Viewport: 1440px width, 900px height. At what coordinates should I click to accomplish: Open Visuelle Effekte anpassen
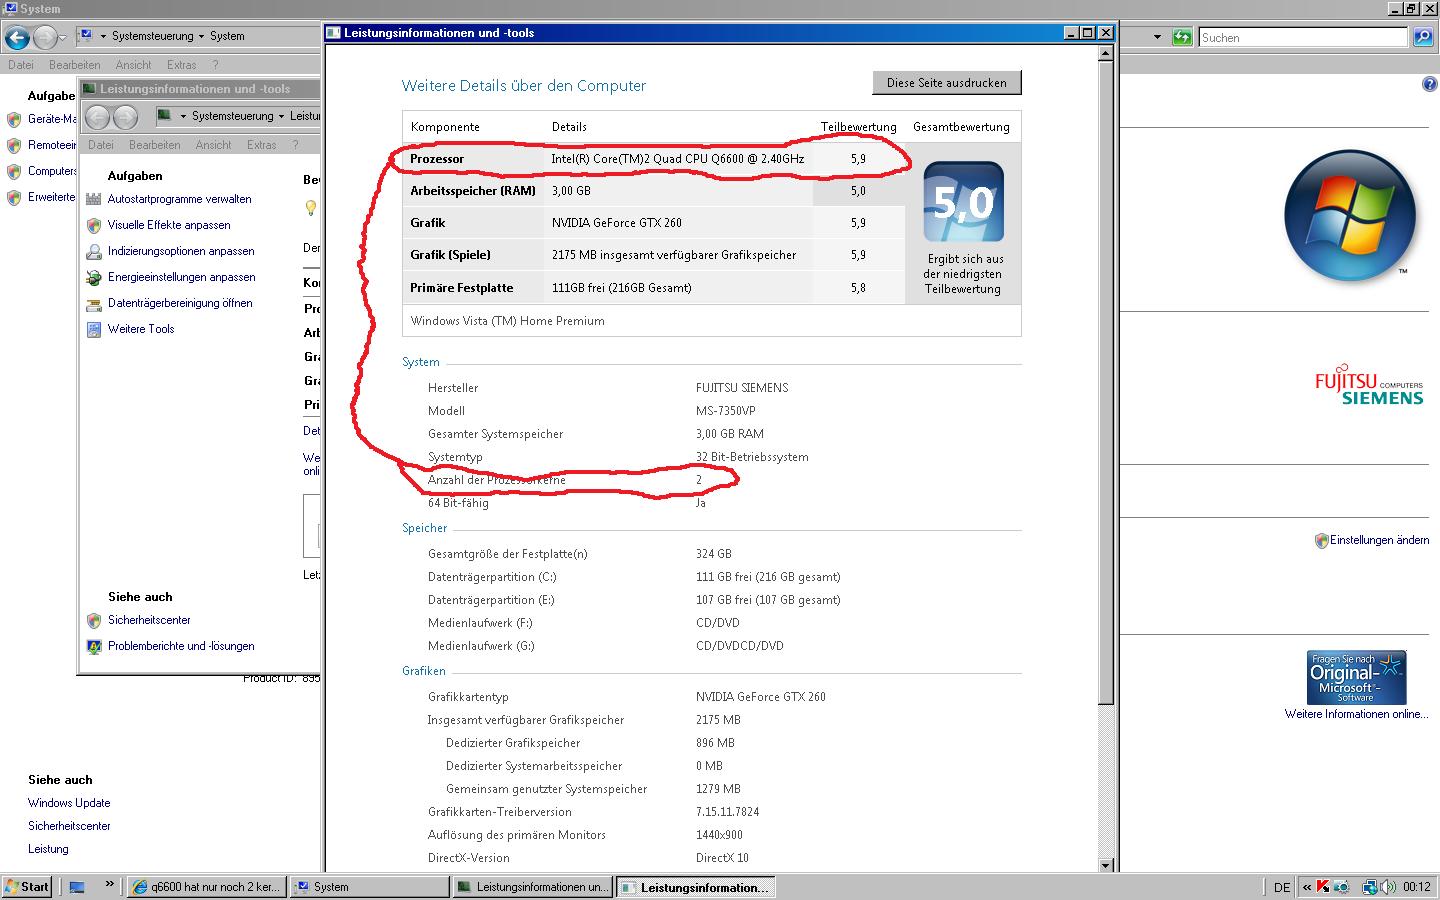coord(169,225)
